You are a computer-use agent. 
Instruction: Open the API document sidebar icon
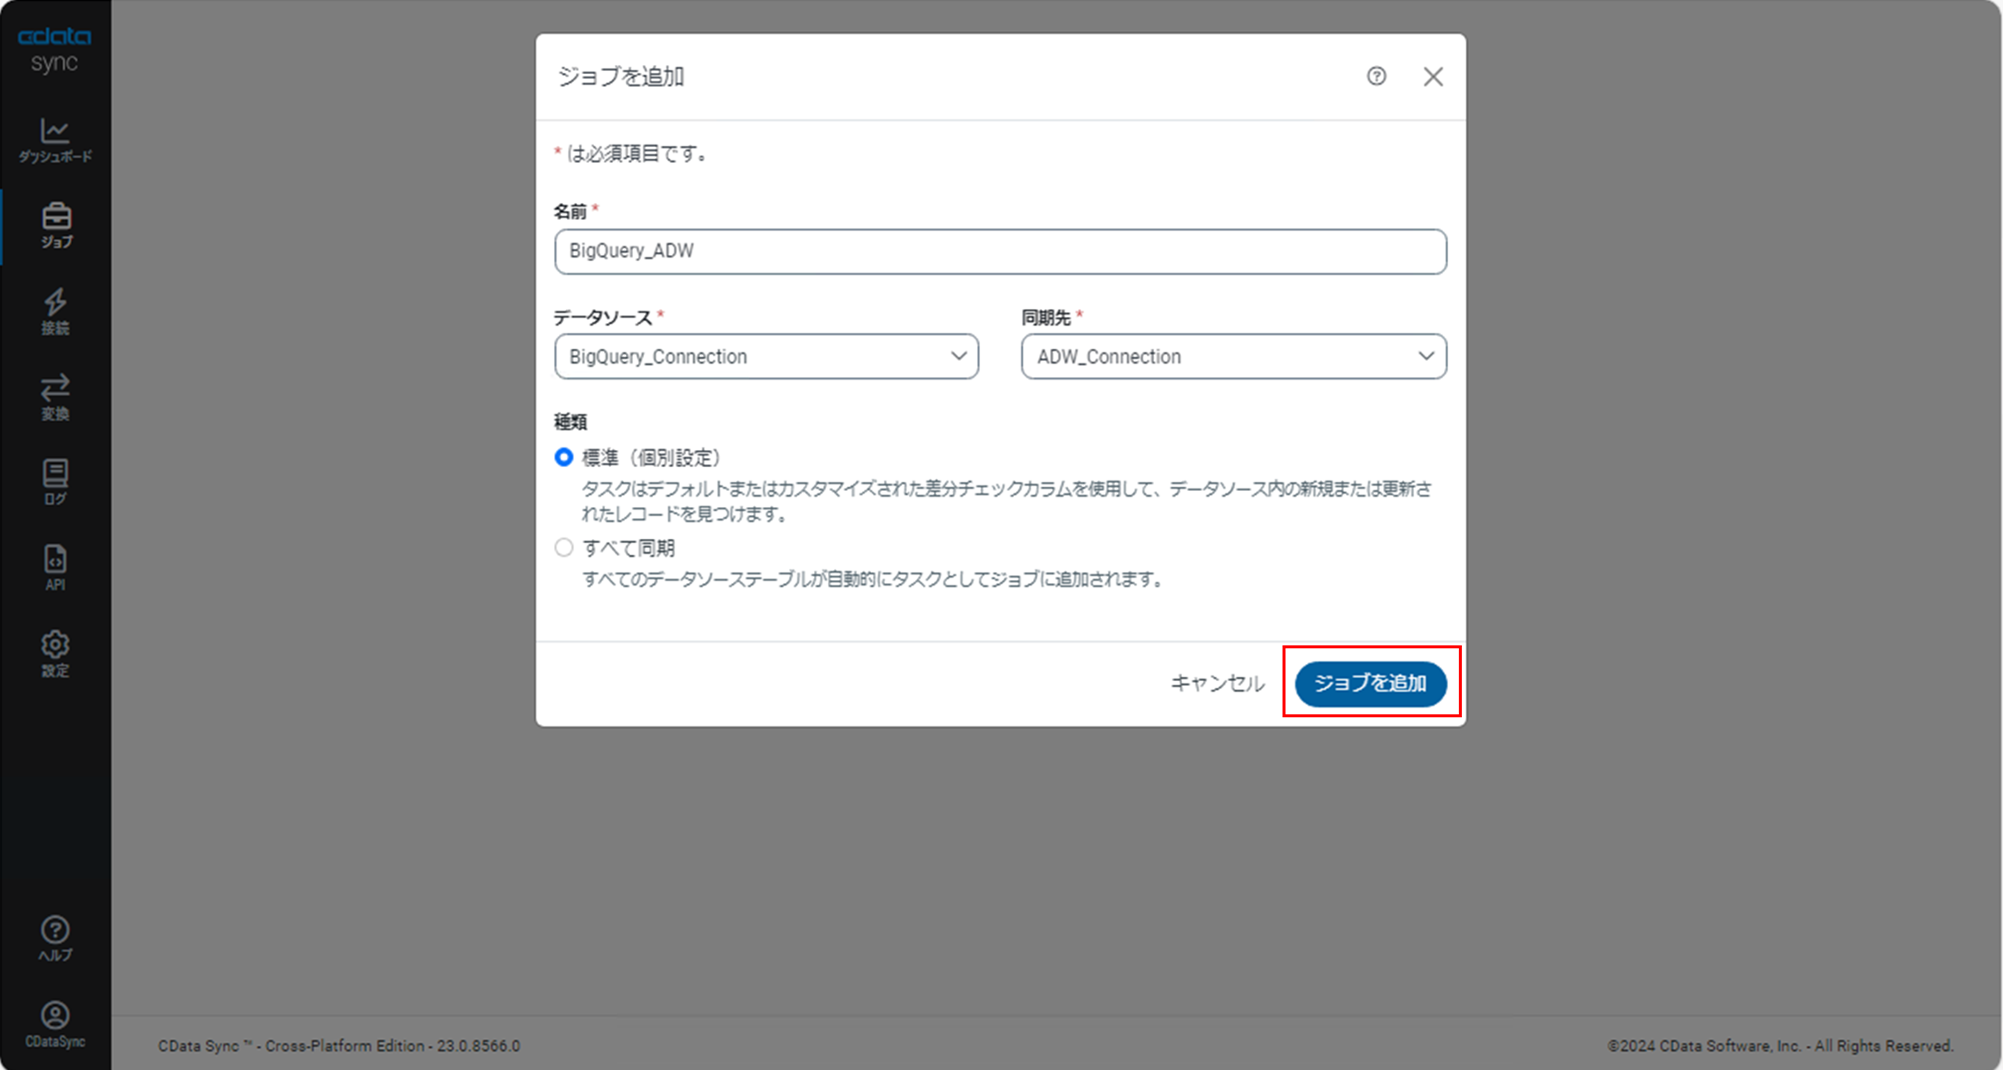(x=55, y=568)
